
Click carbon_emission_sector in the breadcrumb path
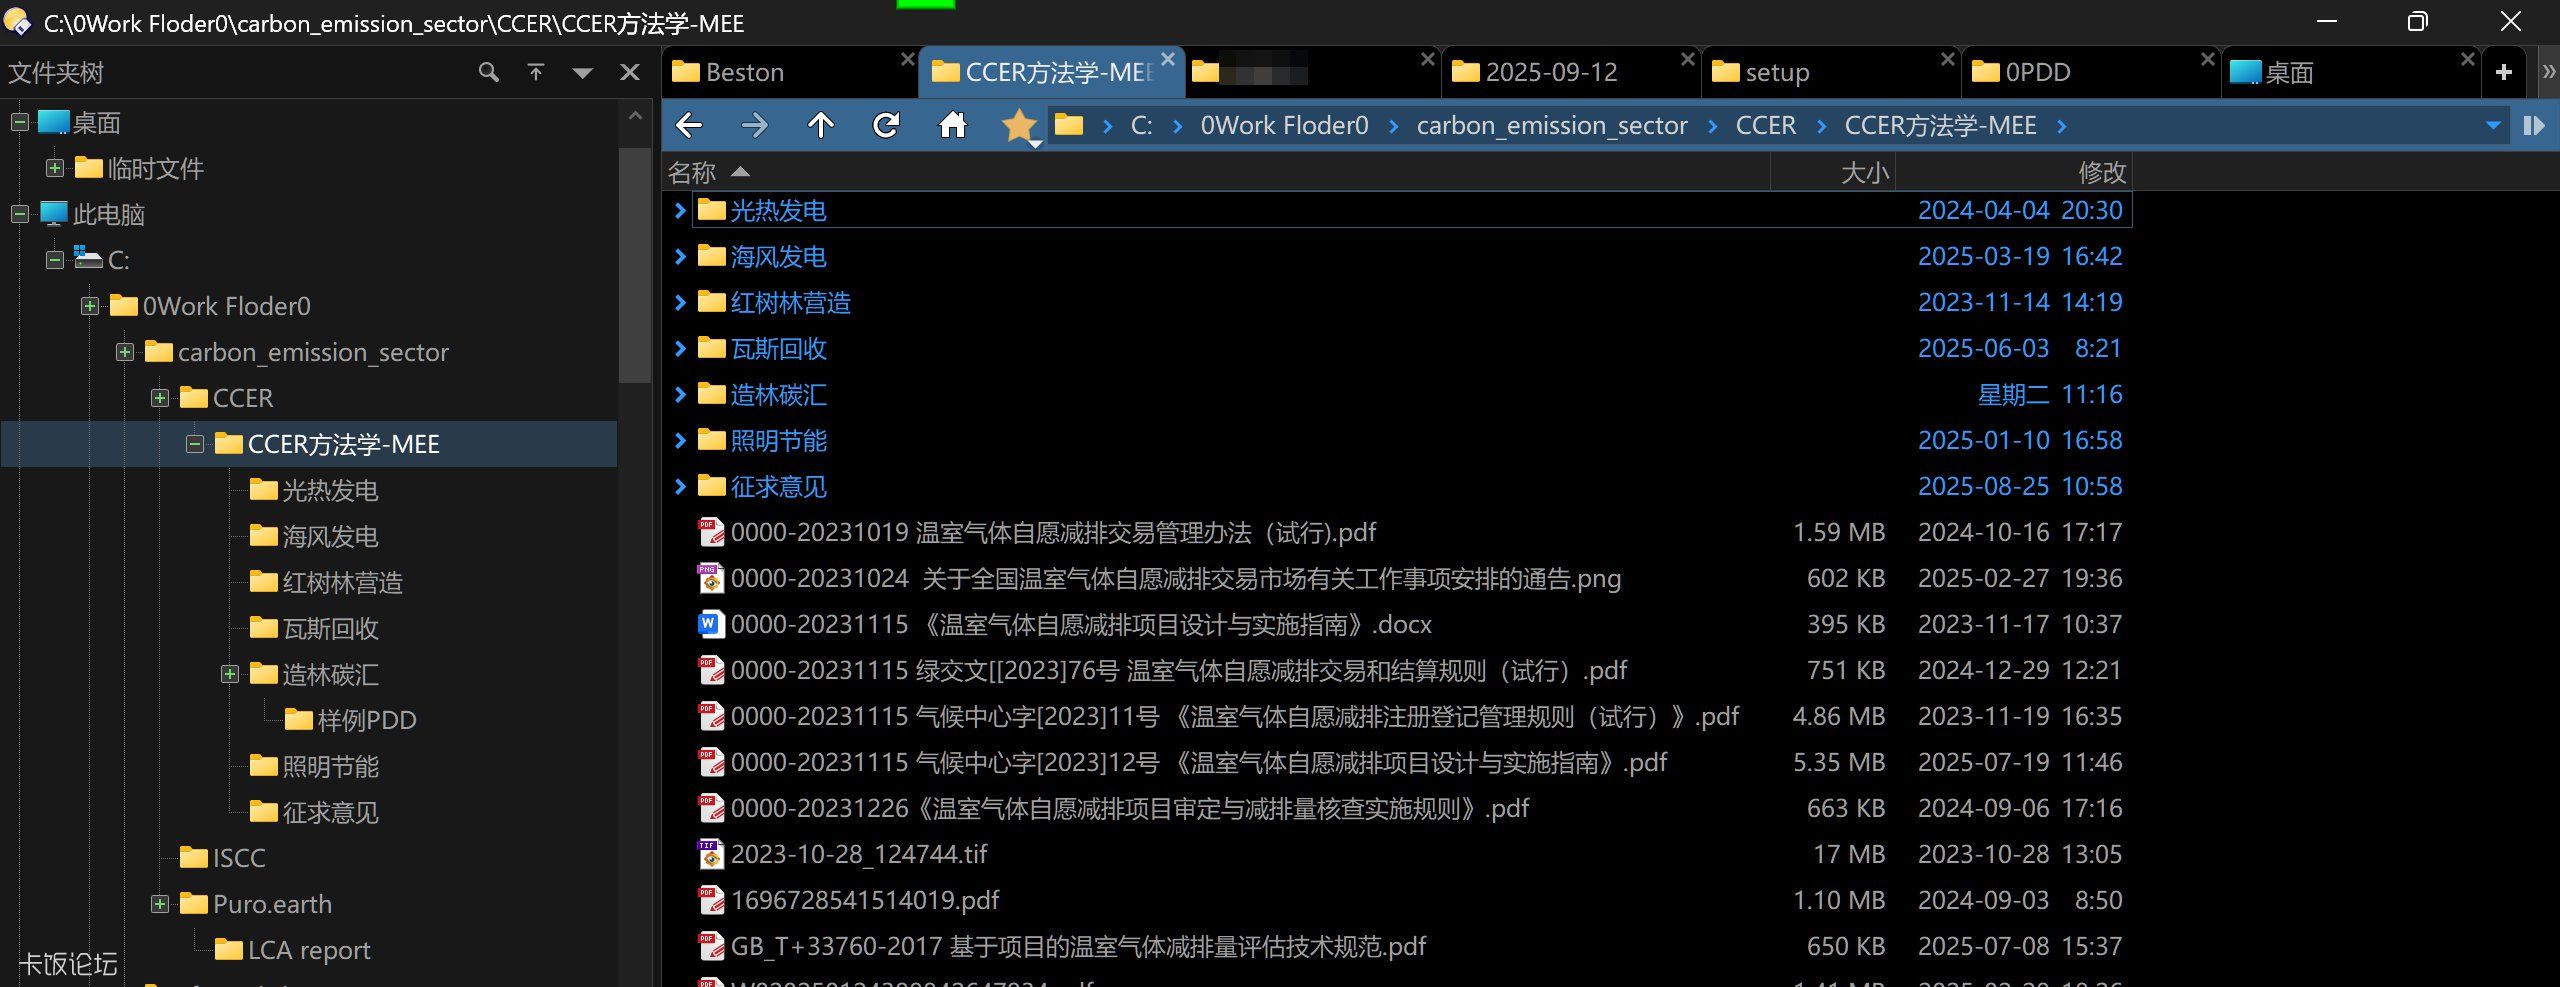coord(1551,125)
